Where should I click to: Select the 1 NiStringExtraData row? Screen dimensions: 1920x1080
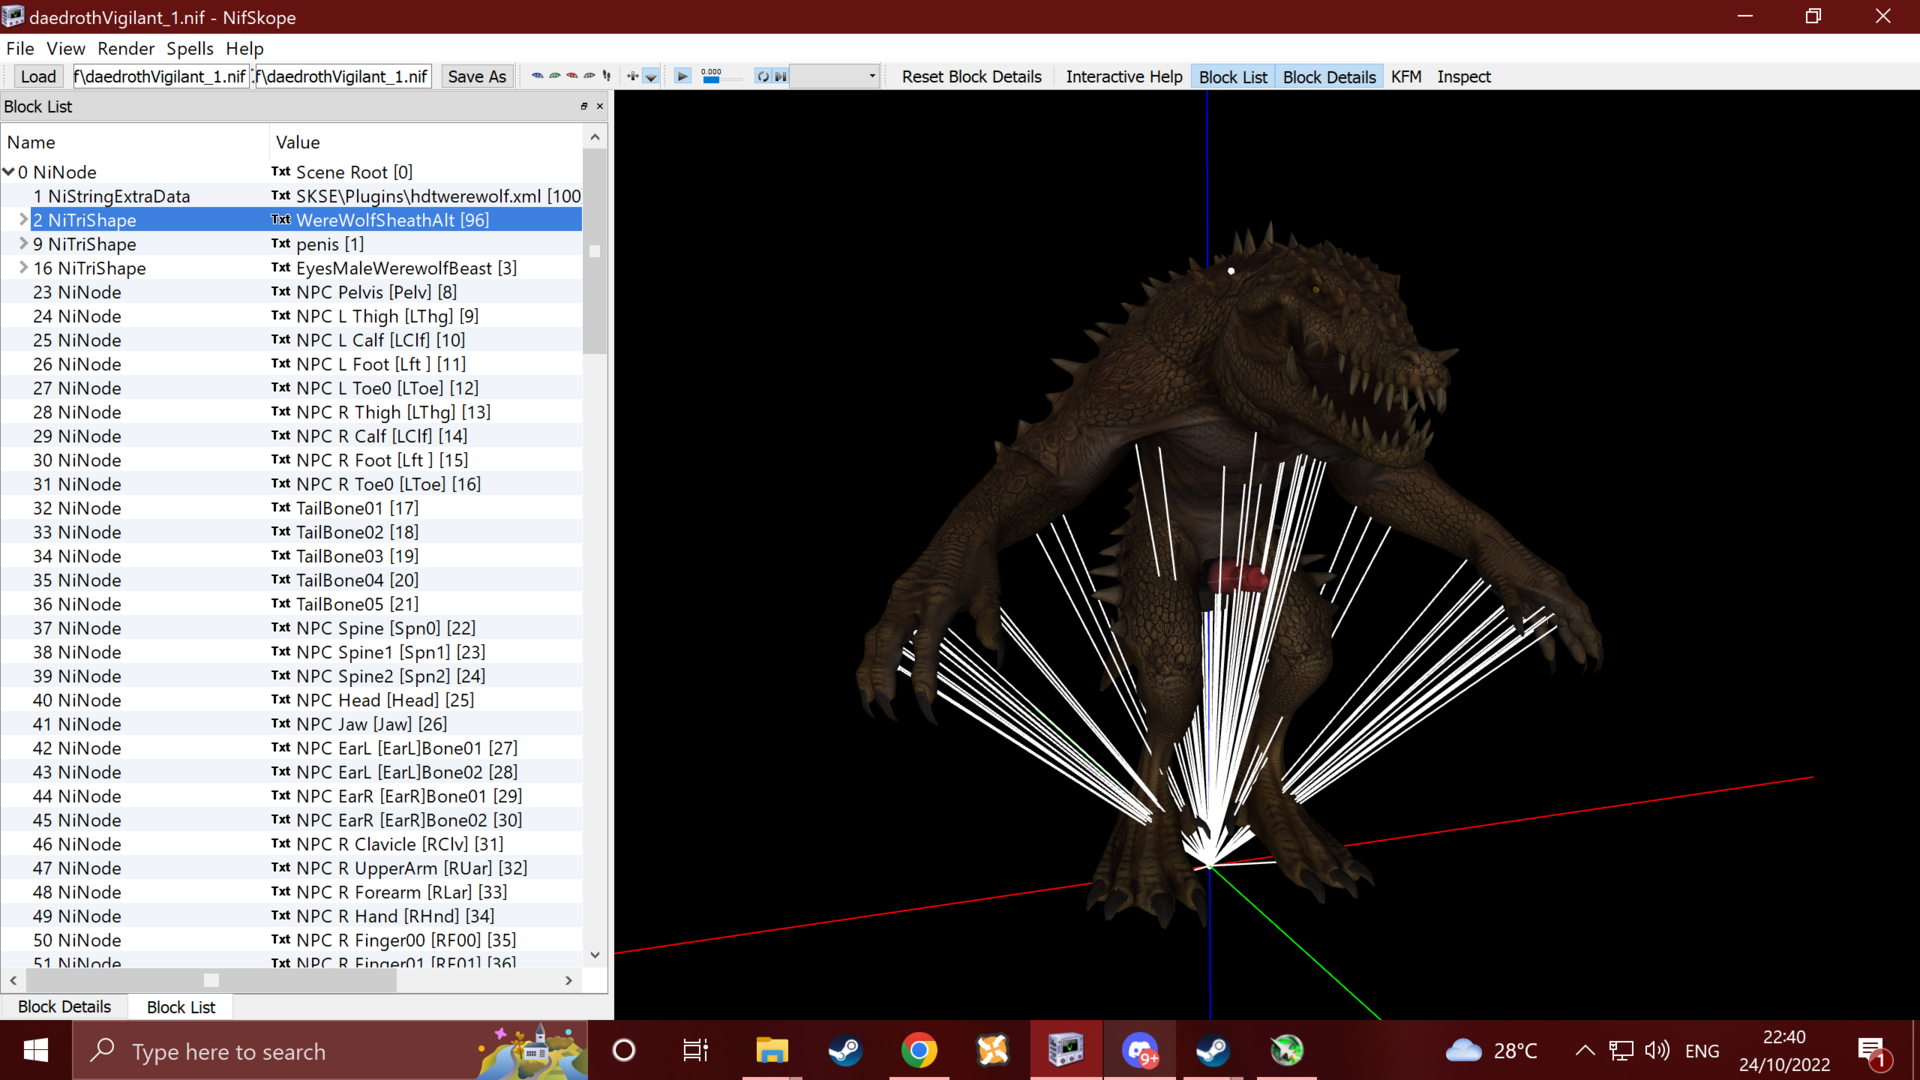[x=292, y=196]
